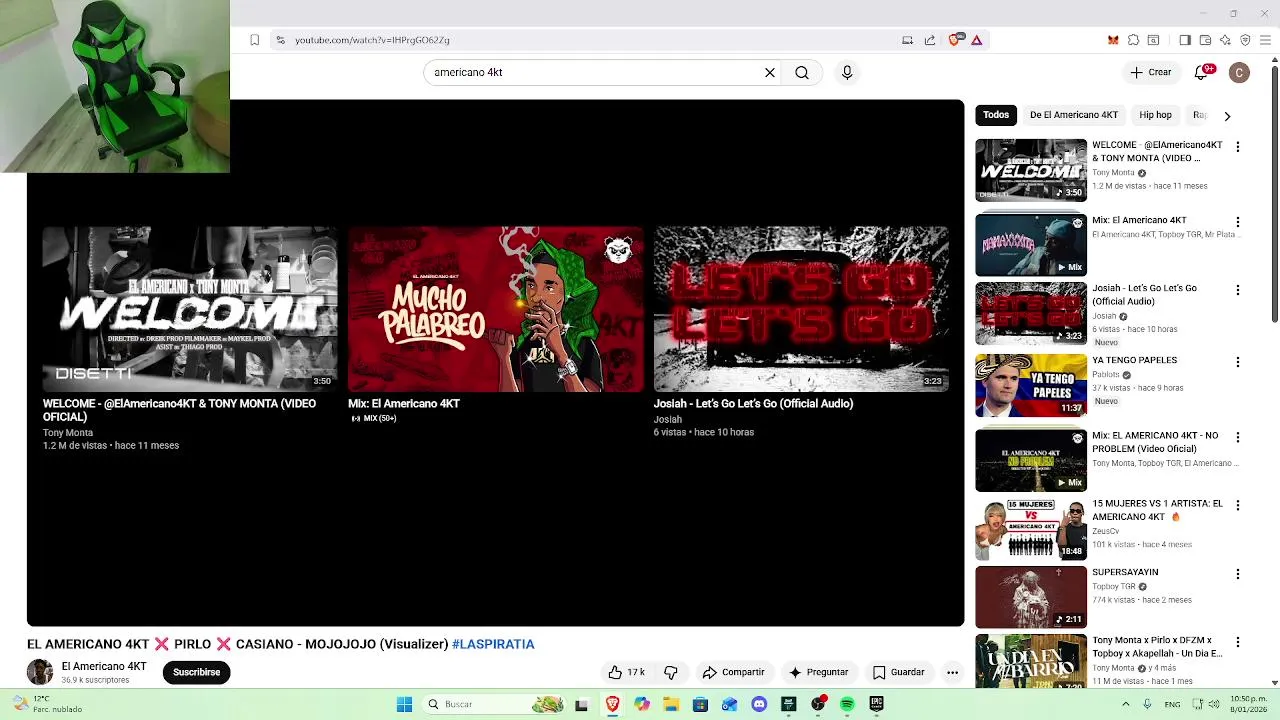1280x720 pixels.
Task: Open options for WELCOME sidebar video
Action: tap(1238, 147)
